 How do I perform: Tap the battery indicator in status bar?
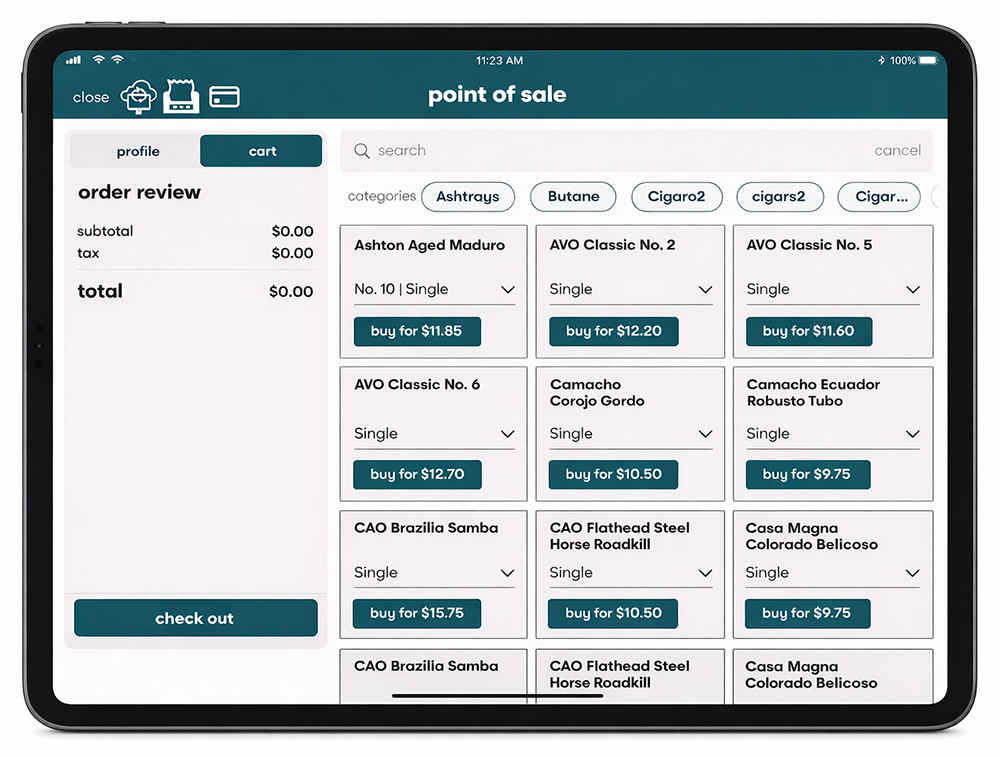(929, 61)
